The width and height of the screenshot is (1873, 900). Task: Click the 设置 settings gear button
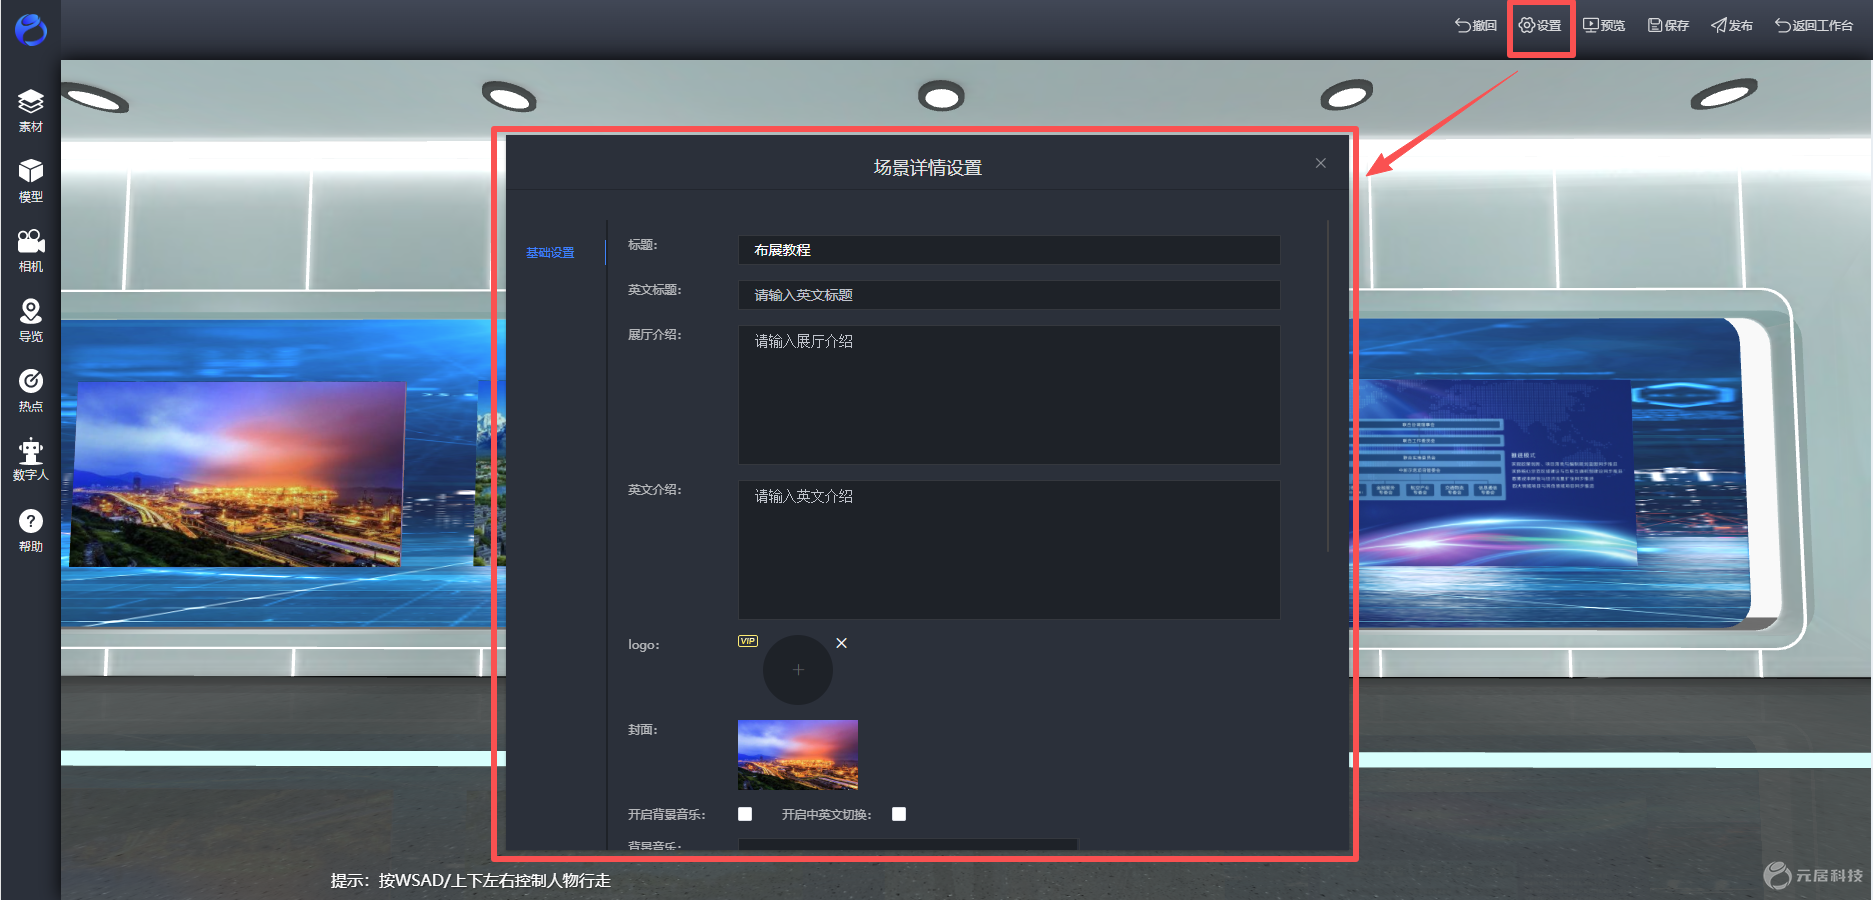point(1540,25)
